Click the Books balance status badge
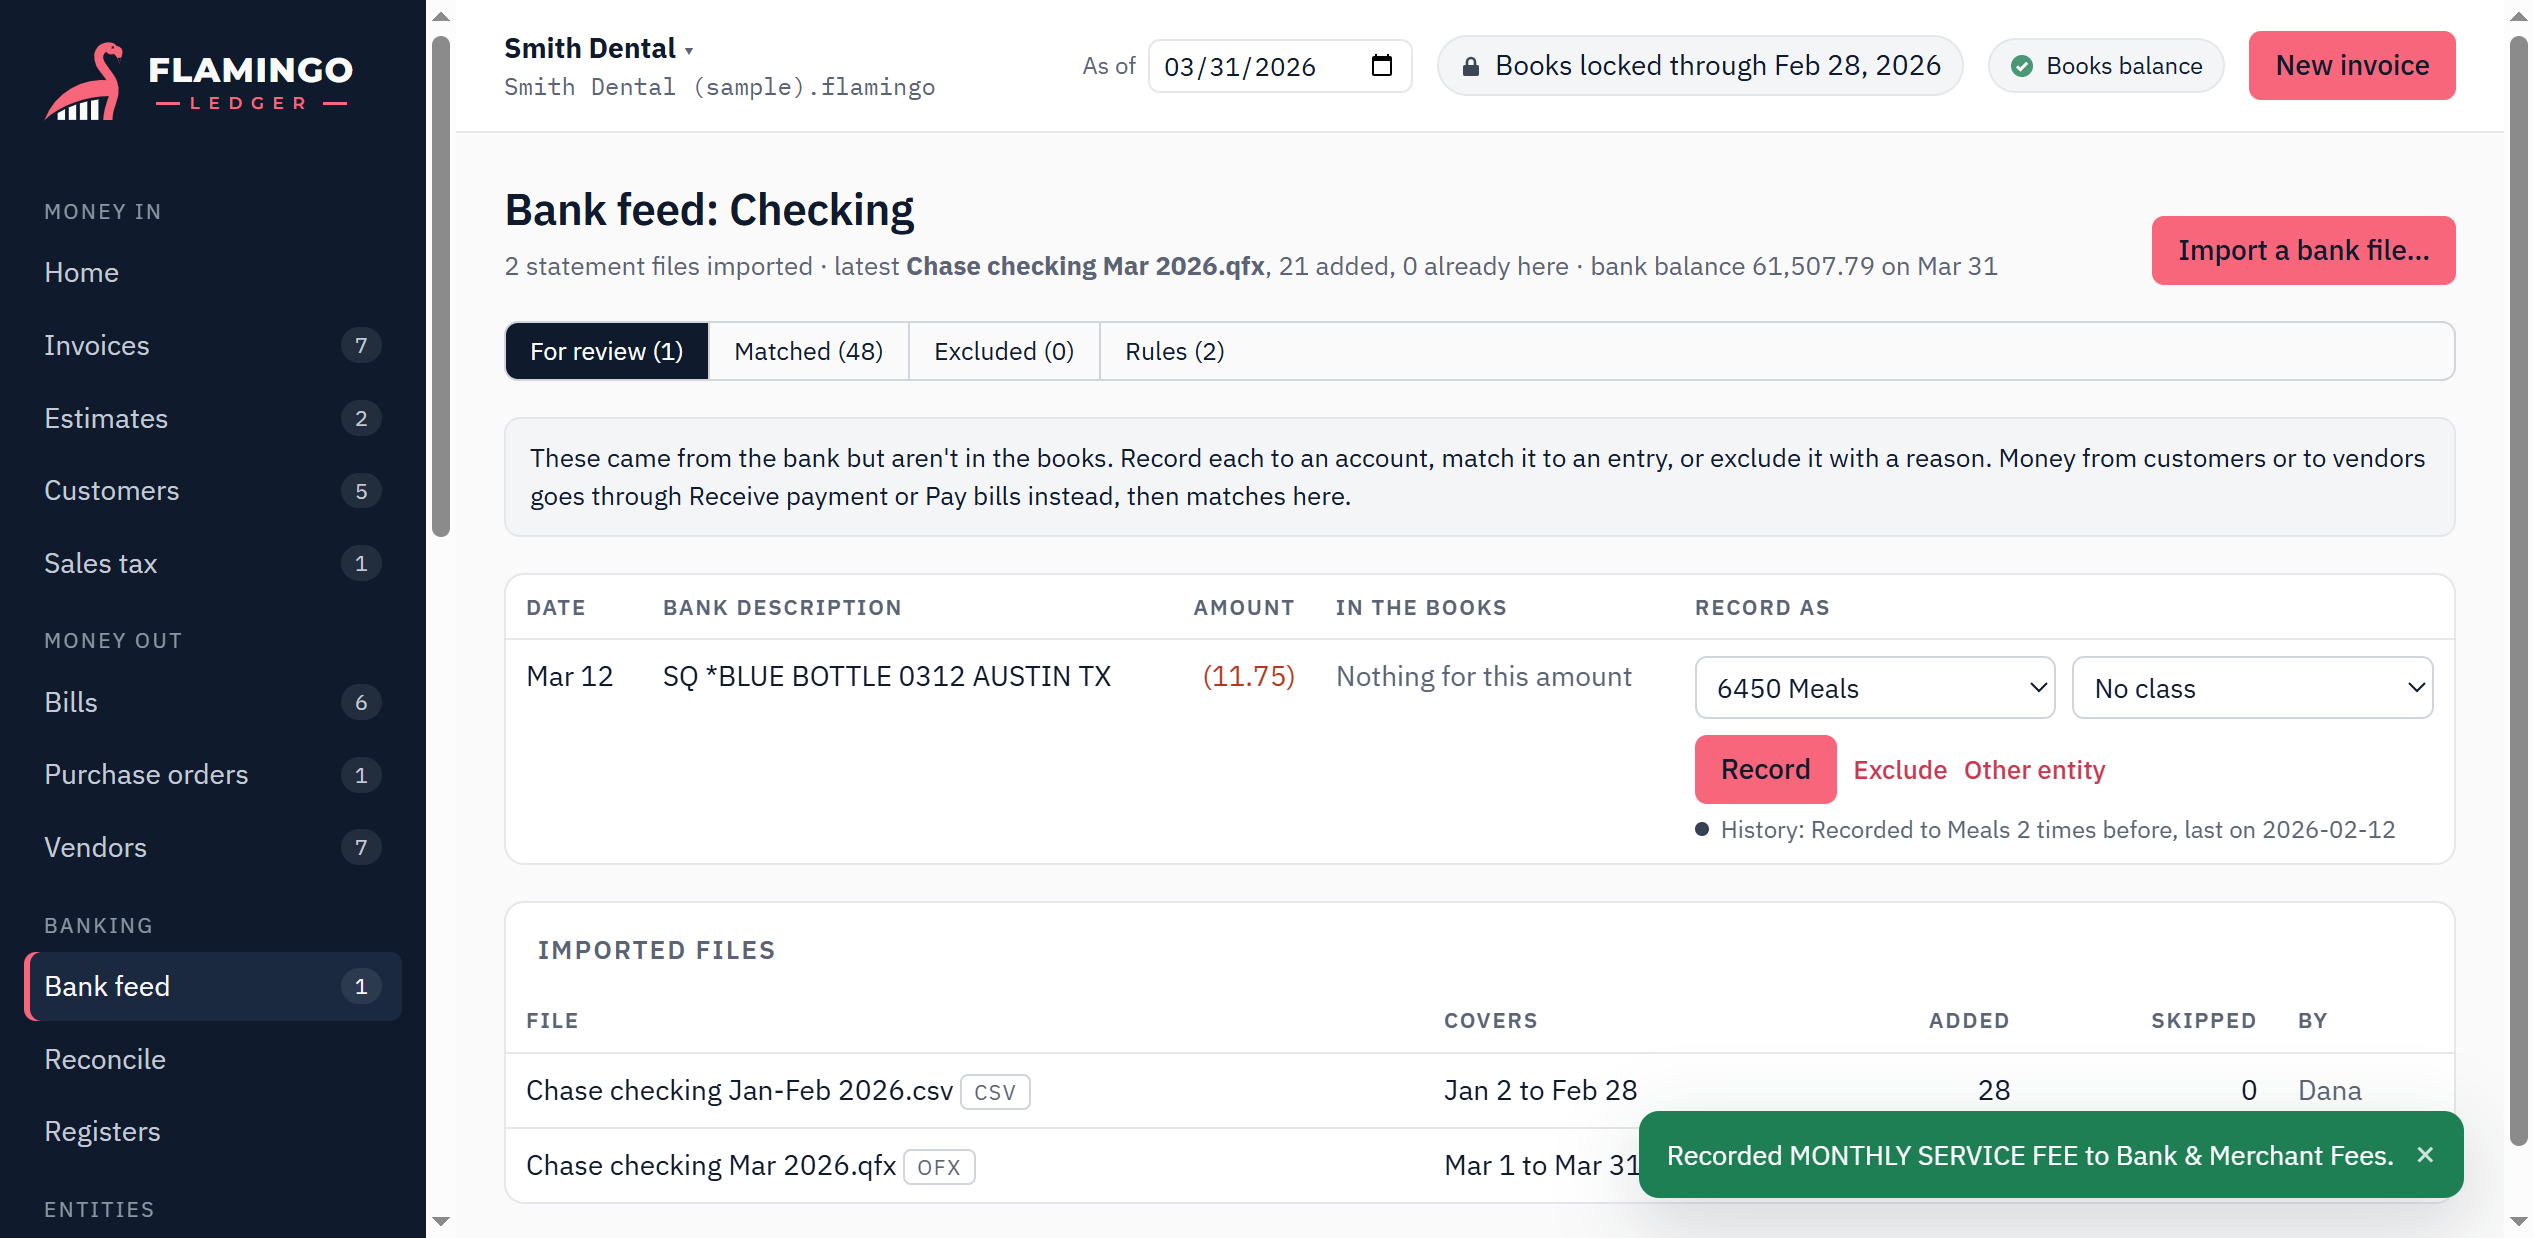 [x=2106, y=66]
